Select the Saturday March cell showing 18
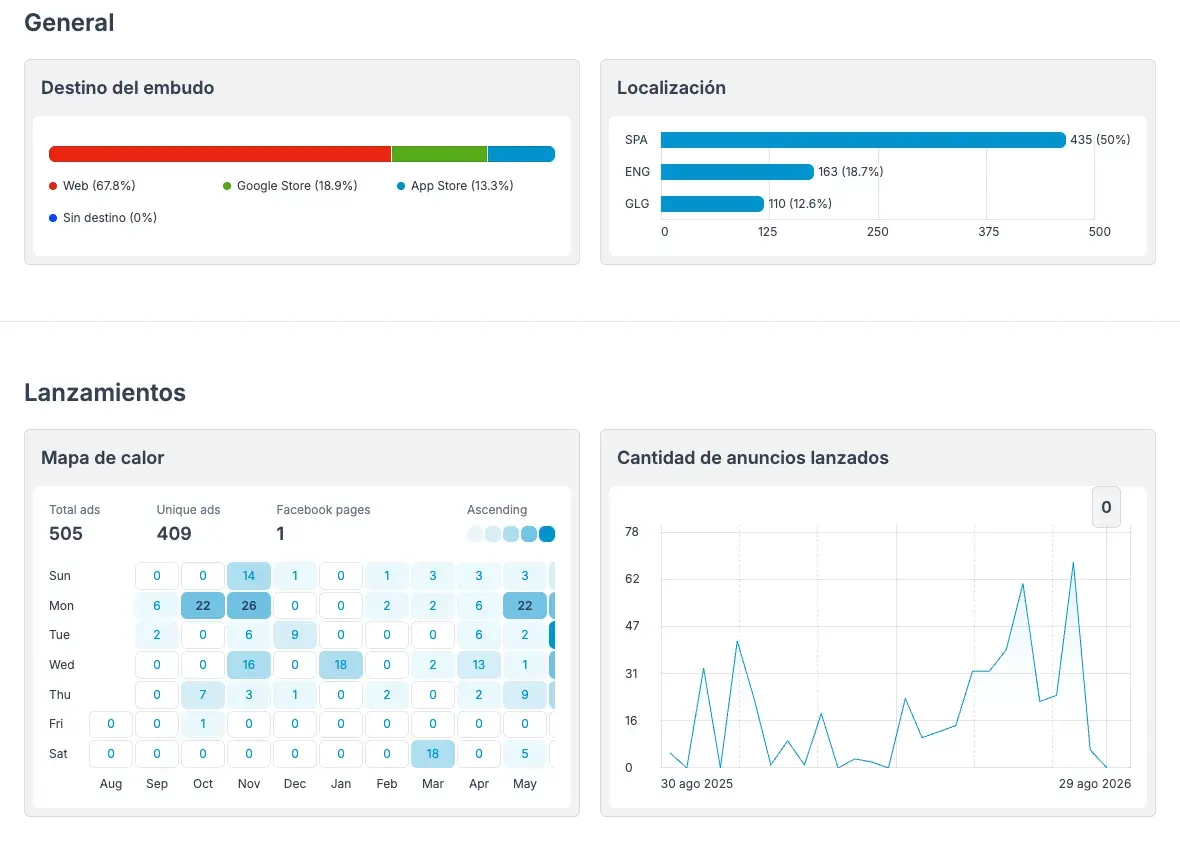The image size is (1180, 860). 433,754
